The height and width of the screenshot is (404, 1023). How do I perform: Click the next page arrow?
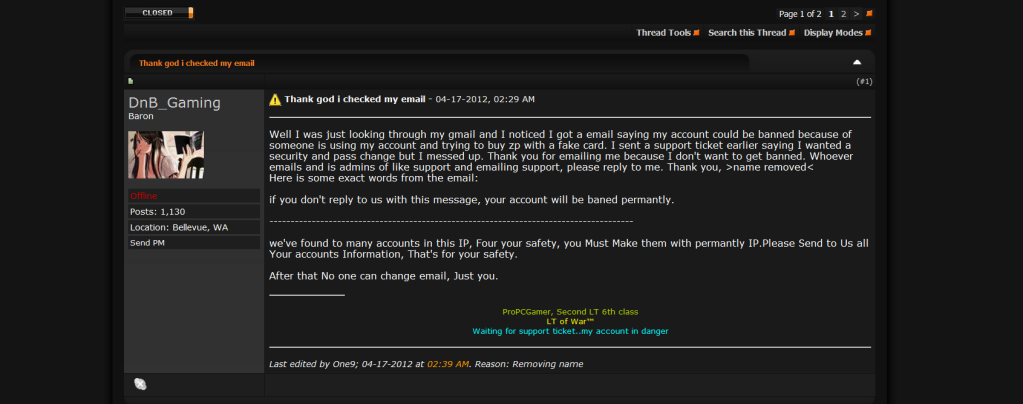click(x=856, y=14)
